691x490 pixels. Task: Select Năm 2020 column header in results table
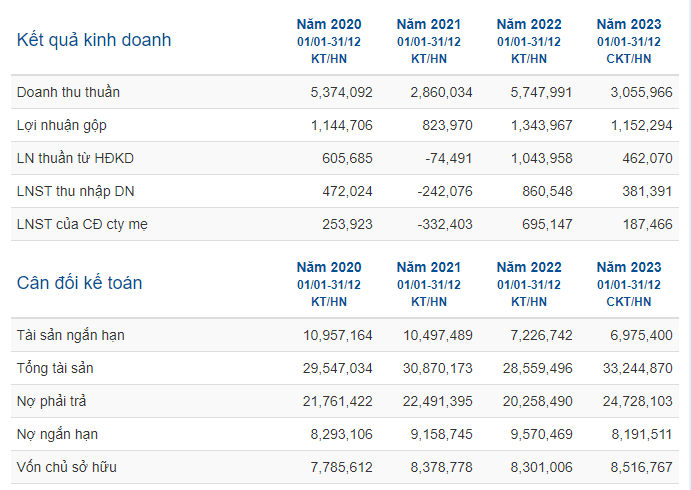[x=329, y=41]
